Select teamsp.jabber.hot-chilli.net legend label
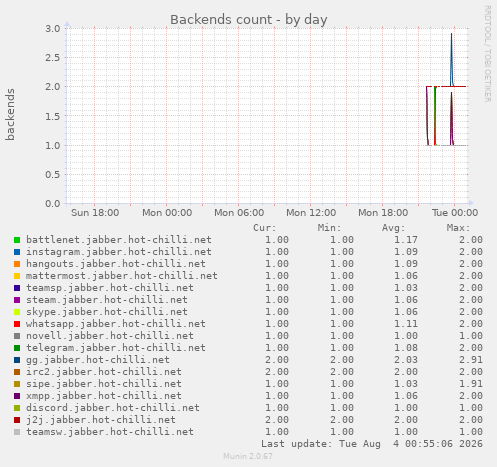Image resolution: width=497 pixels, height=467 pixels. tap(110, 288)
